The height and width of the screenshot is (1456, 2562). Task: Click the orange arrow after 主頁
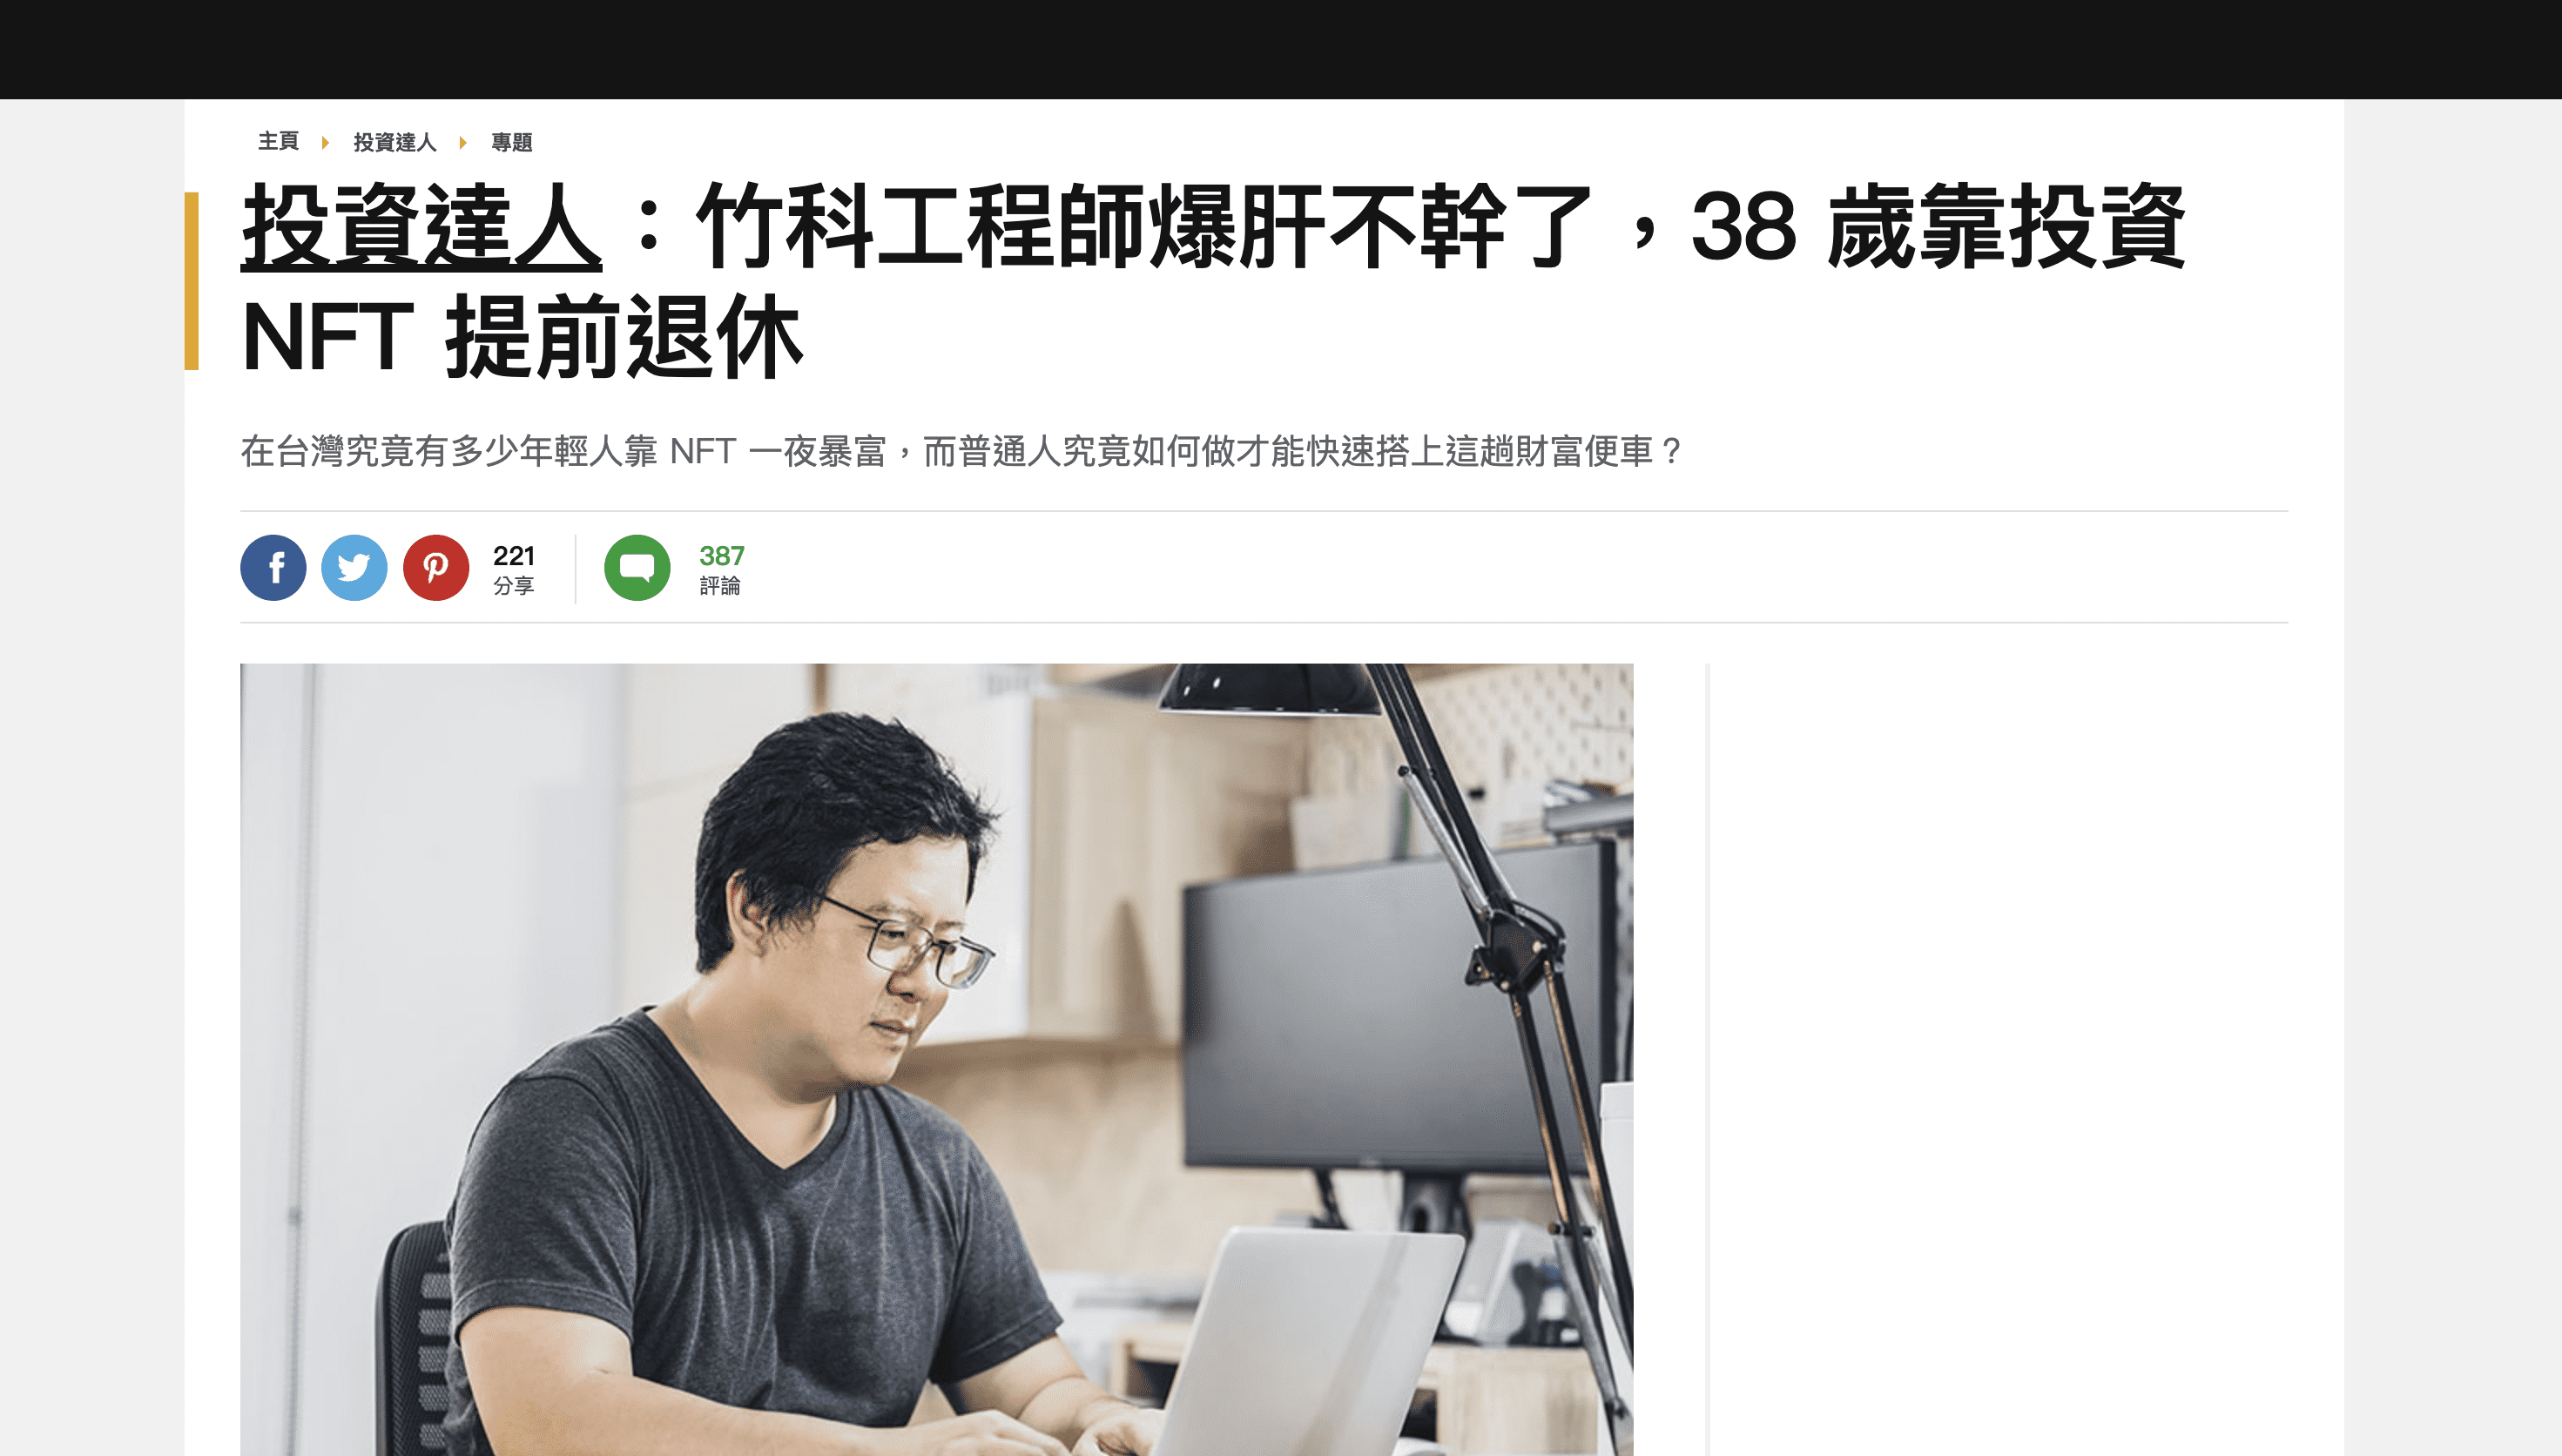325,143
